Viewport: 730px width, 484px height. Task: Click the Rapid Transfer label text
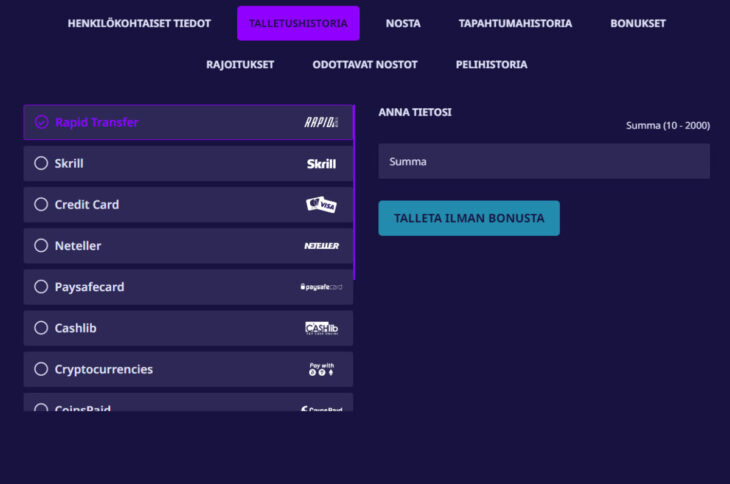click(x=97, y=122)
